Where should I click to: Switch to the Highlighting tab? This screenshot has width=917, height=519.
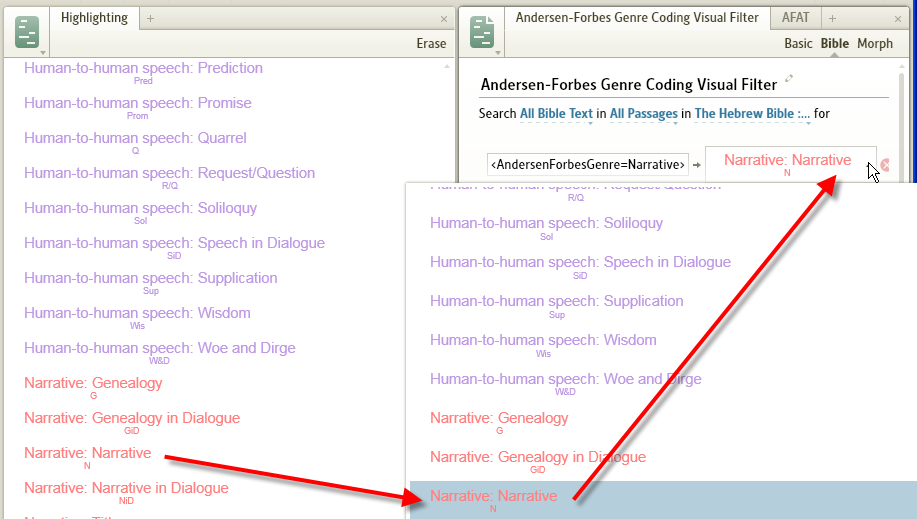pos(94,18)
